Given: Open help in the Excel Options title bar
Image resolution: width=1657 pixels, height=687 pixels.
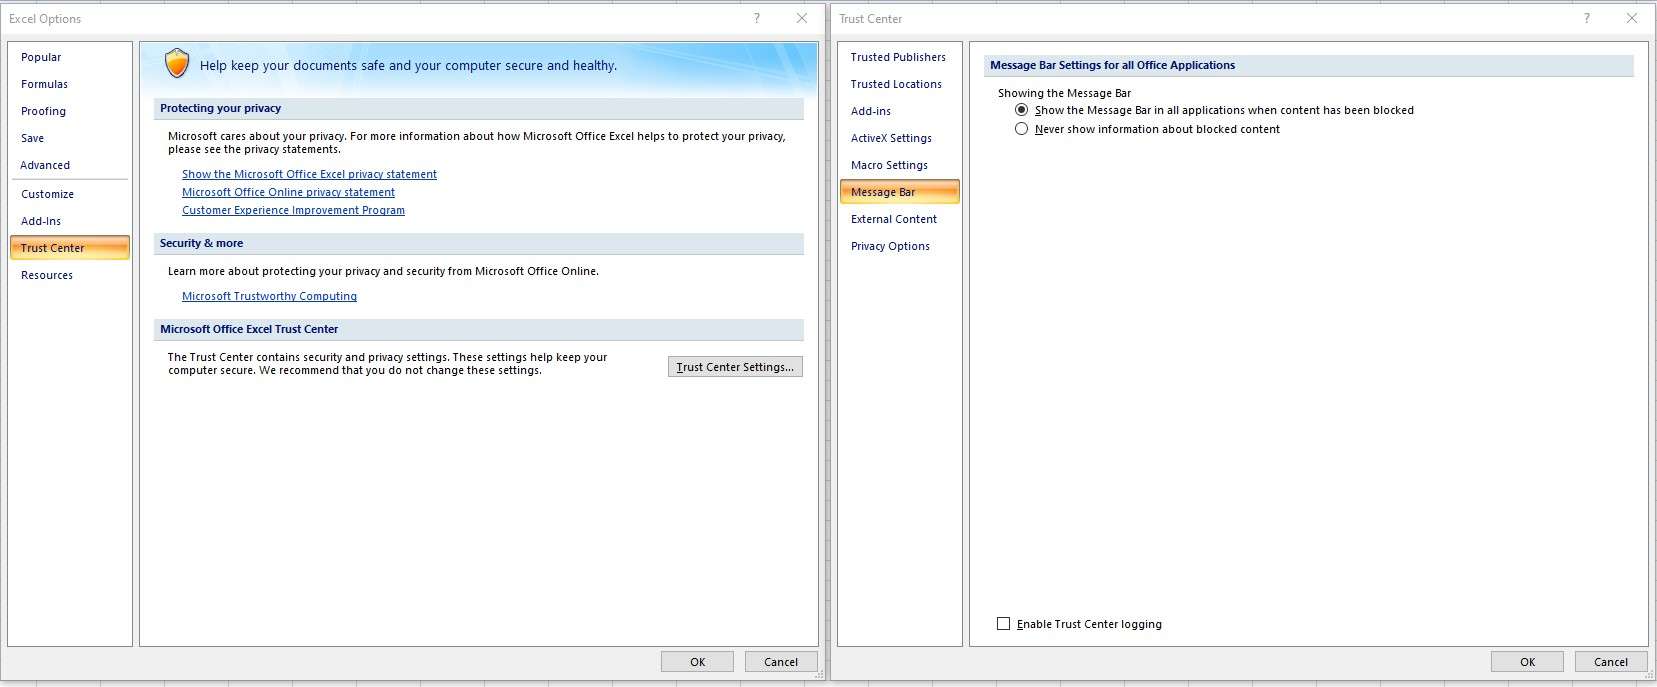Looking at the screenshot, I should (x=757, y=18).
